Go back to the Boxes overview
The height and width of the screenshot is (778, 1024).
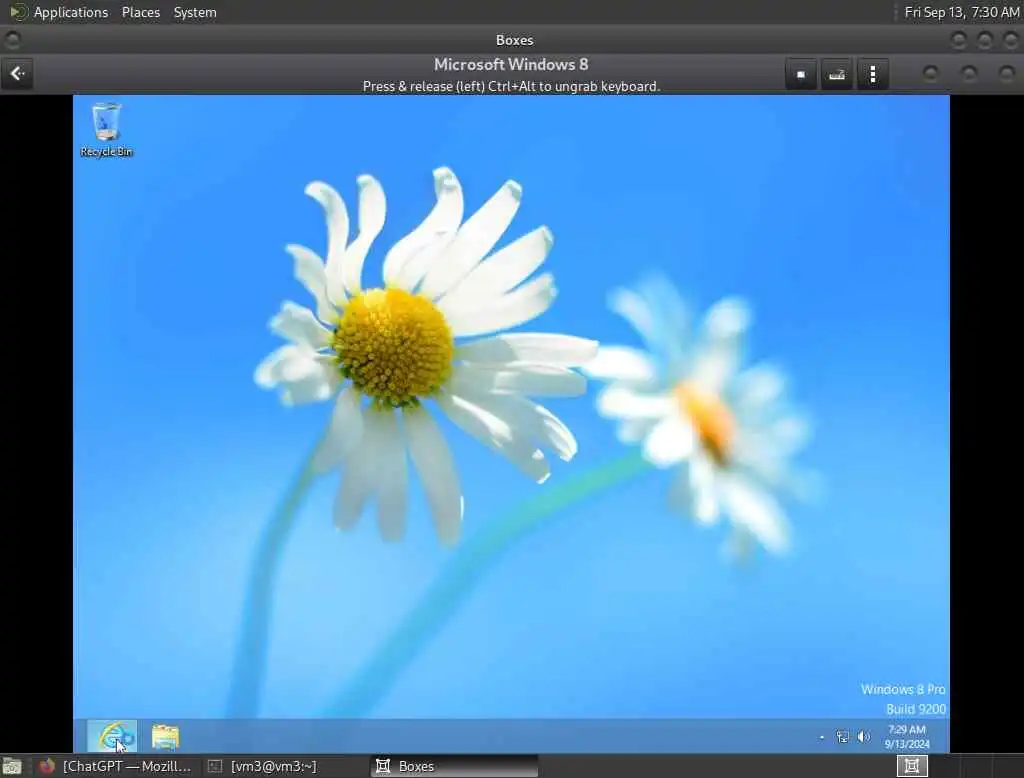pos(18,74)
